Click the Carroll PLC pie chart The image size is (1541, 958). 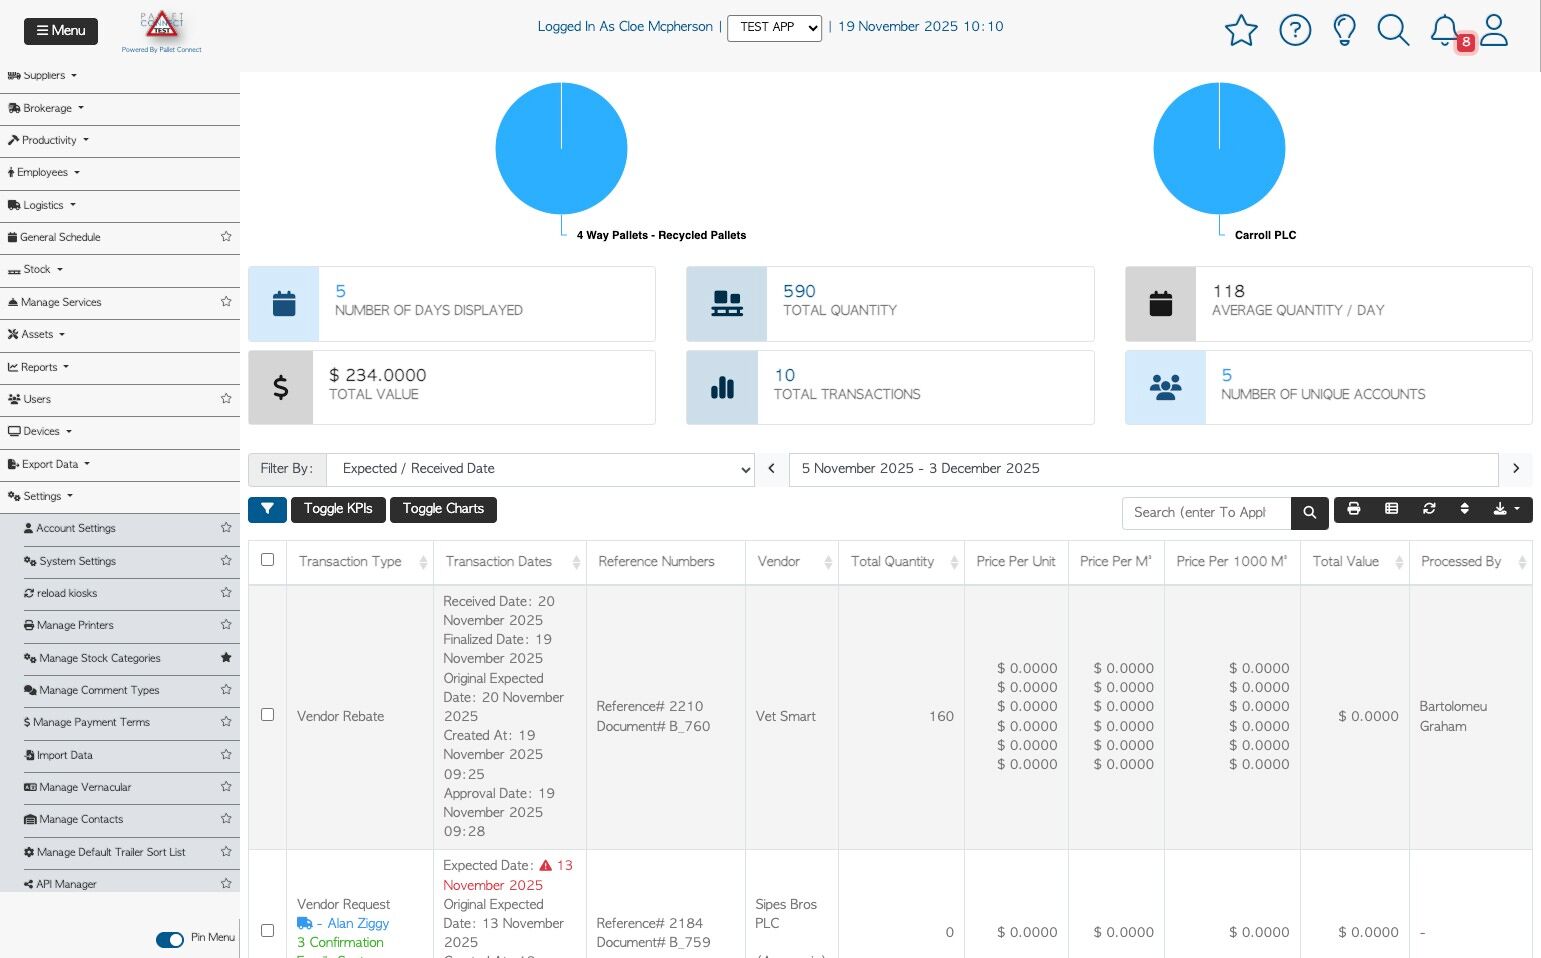(1219, 148)
